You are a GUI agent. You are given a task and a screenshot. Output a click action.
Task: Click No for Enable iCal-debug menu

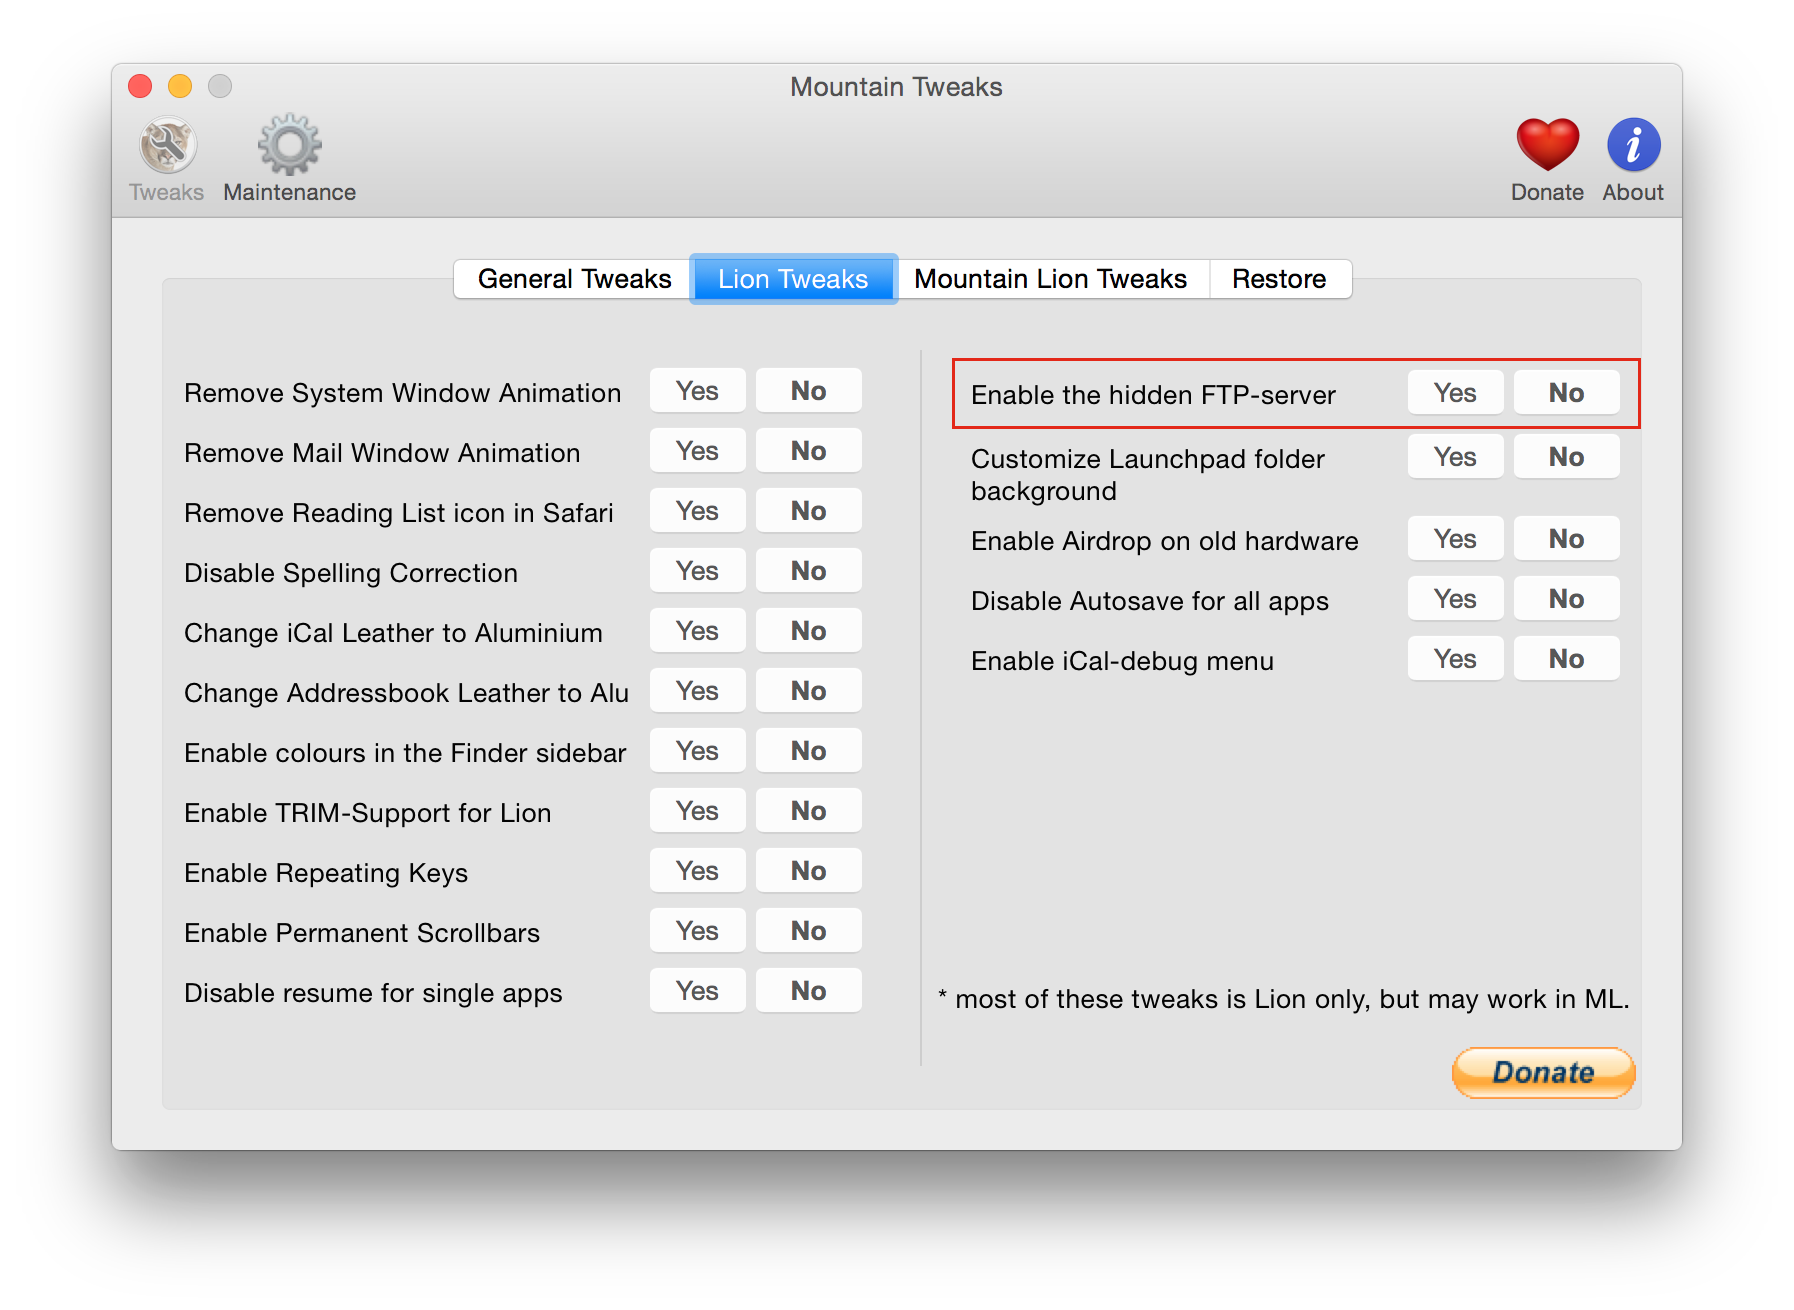1566,659
